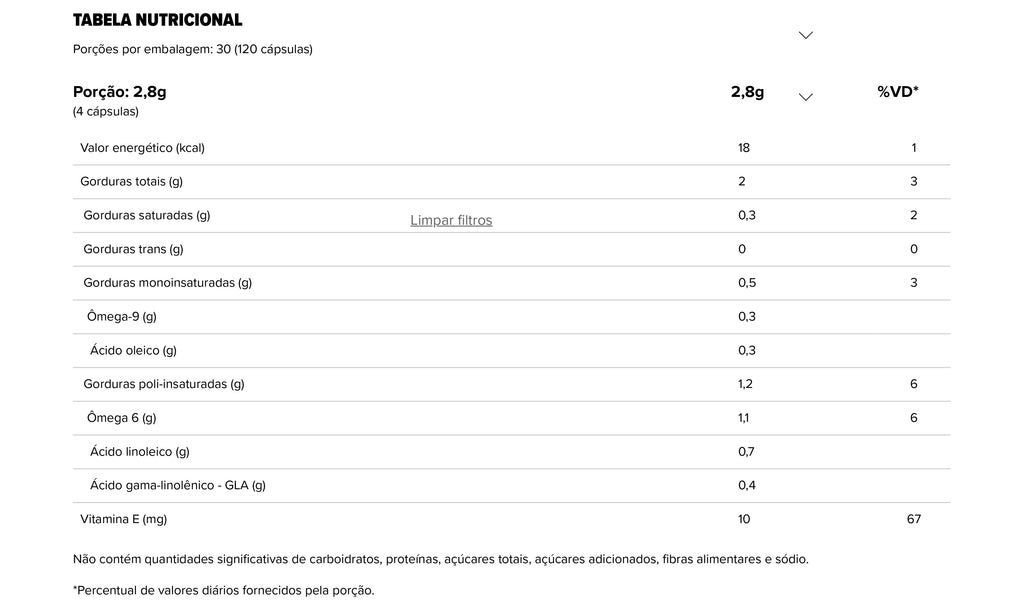Select the Ômega 6 (g) row
This screenshot has height=613, width=1024.
click(511, 418)
